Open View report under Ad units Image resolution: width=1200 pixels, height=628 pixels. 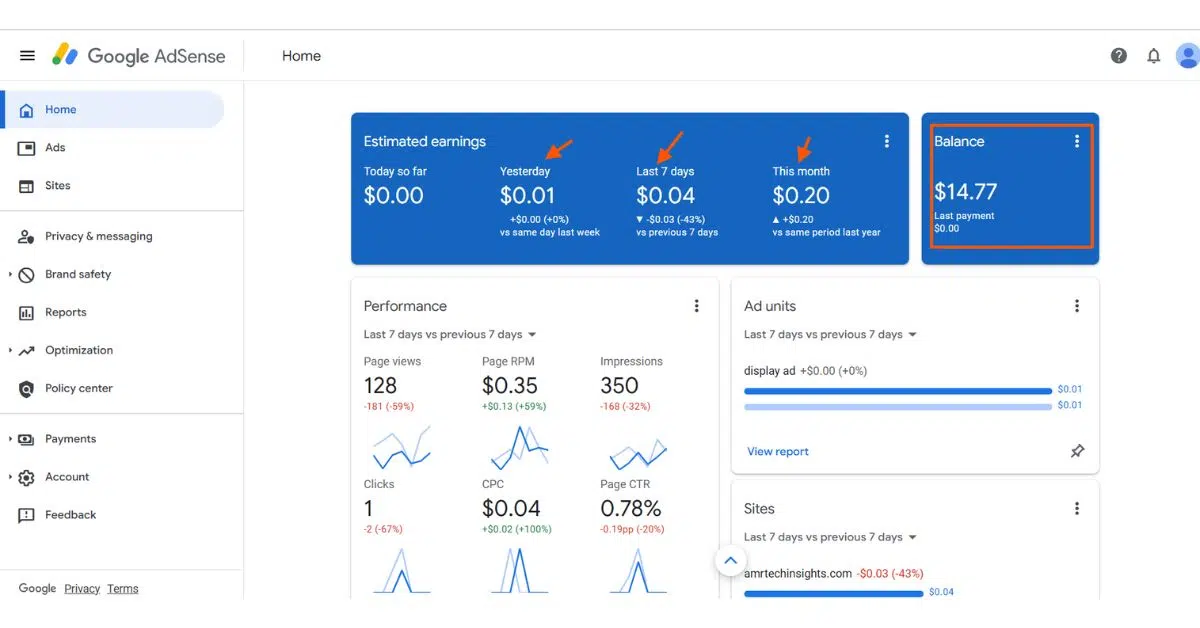[777, 451]
